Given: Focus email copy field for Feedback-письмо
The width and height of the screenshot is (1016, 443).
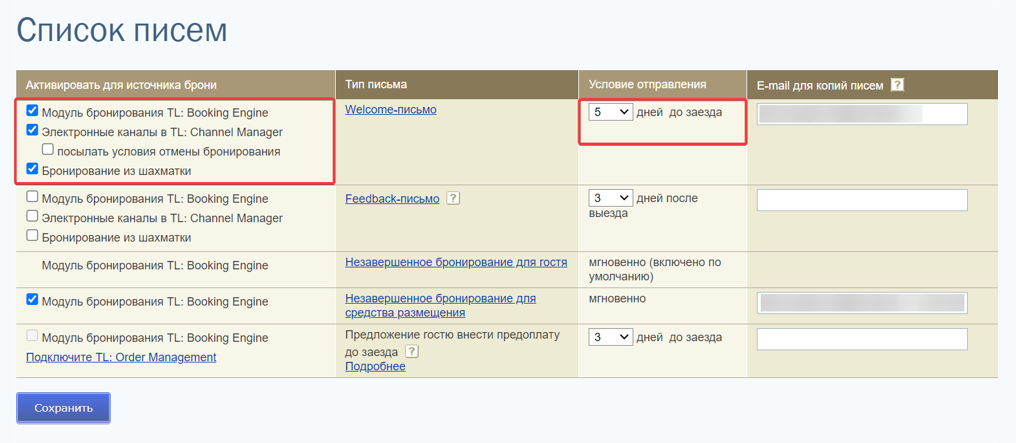Looking at the screenshot, I should [862, 200].
